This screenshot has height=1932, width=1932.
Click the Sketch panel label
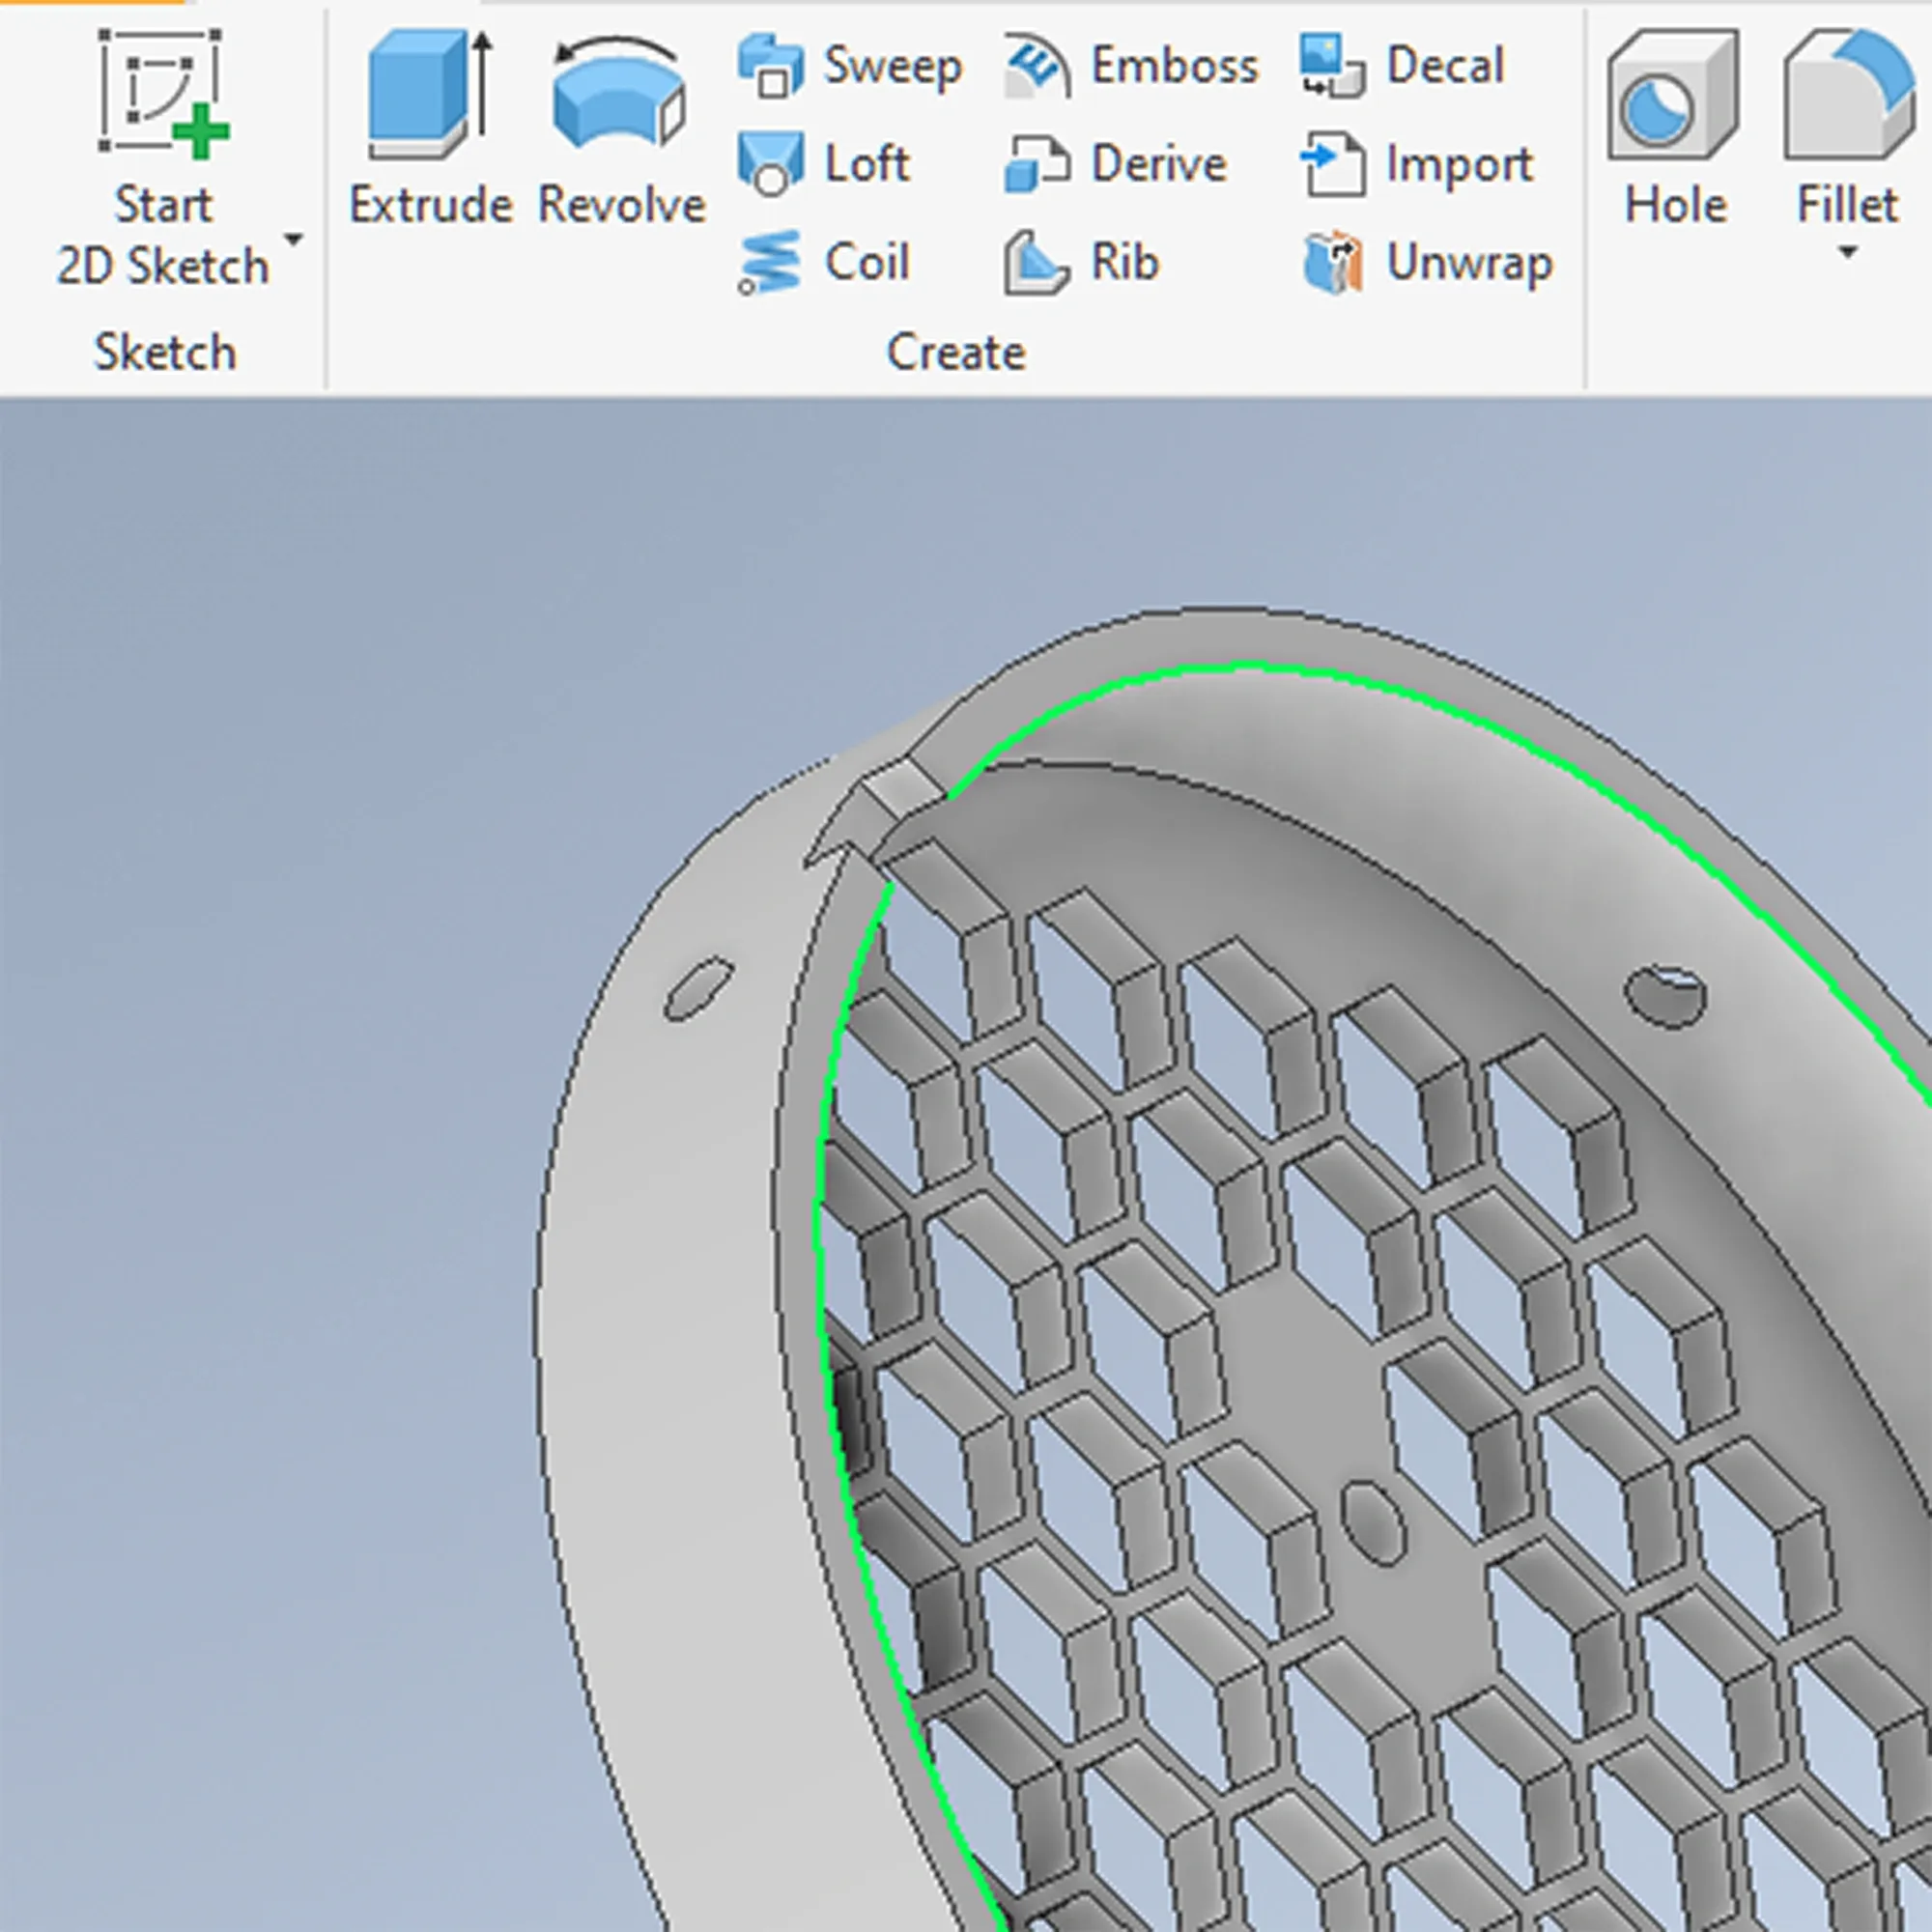tap(165, 352)
